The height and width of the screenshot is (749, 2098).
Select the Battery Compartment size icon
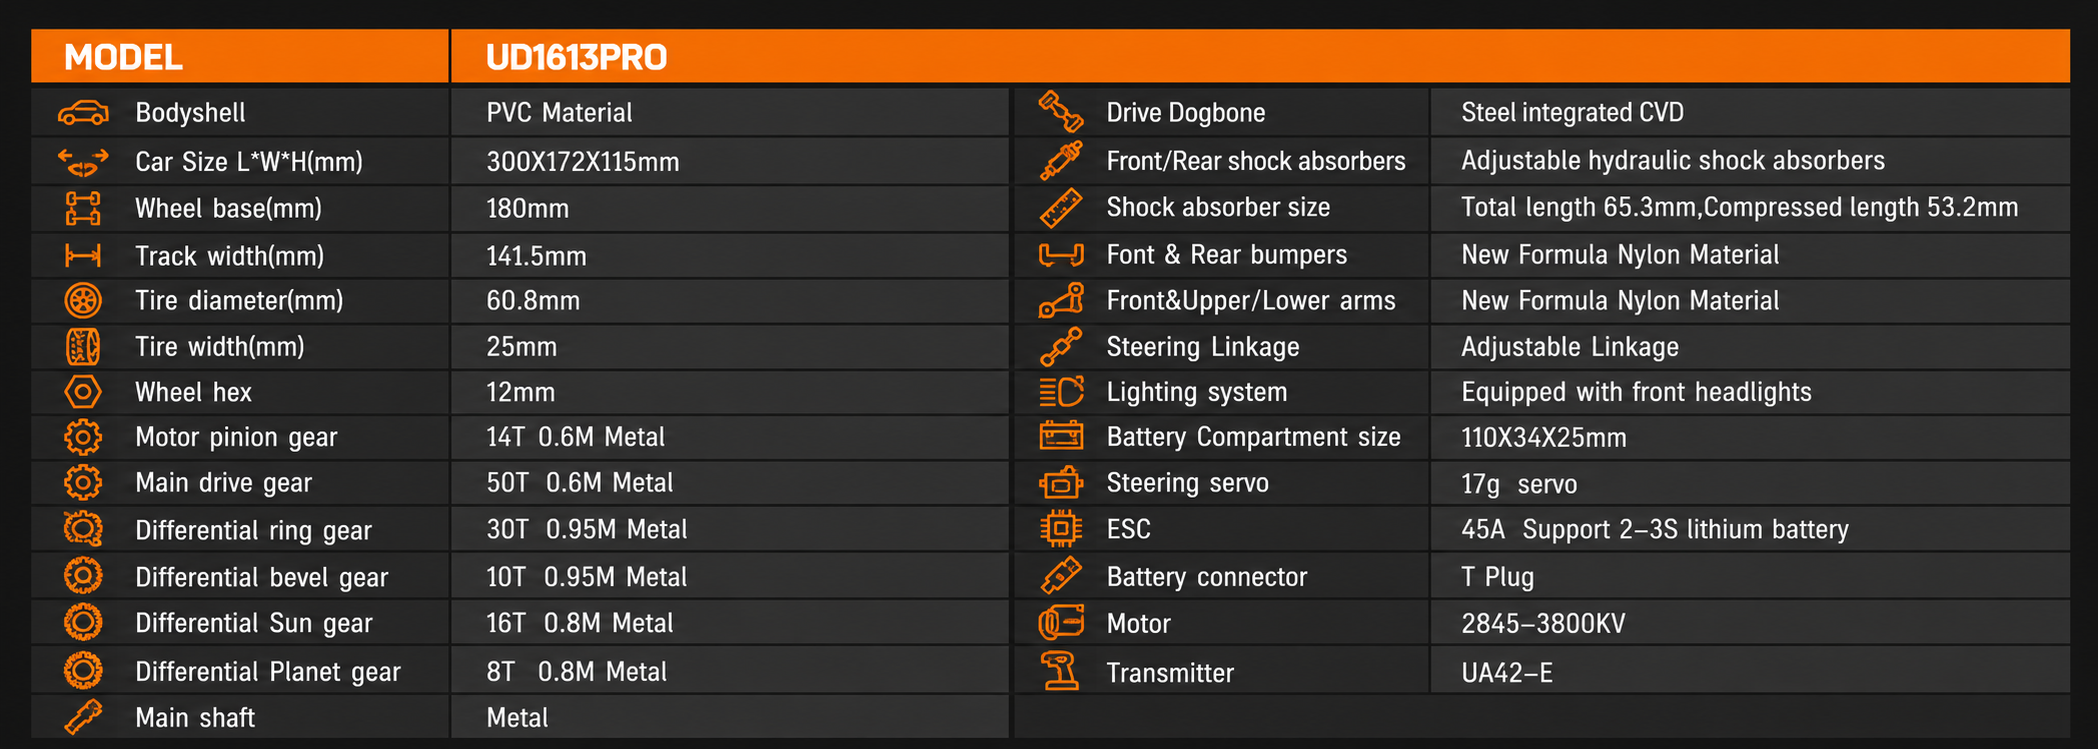(x=1061, y=436)
